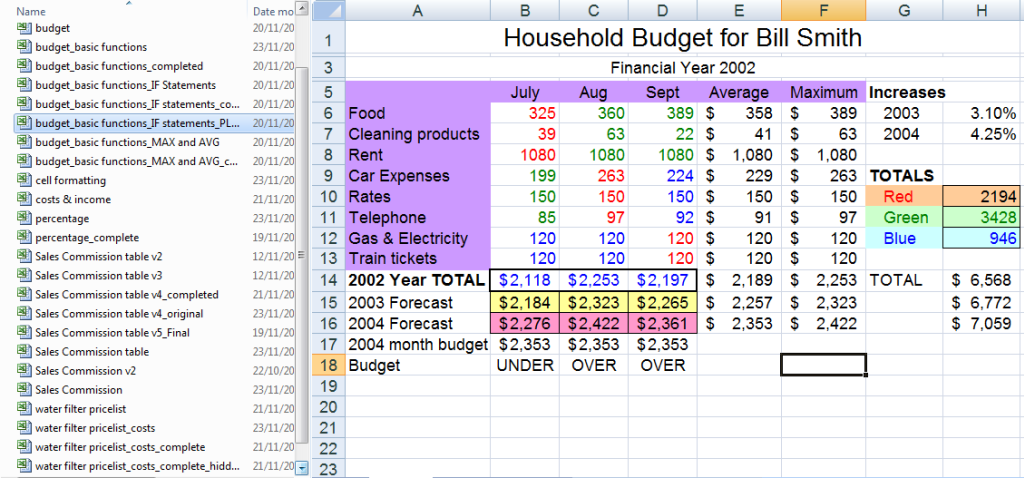This screenshot has height=478, width=1024.
Task: Click the 'Increases' heading cell
Action: (x=904, y=92)
